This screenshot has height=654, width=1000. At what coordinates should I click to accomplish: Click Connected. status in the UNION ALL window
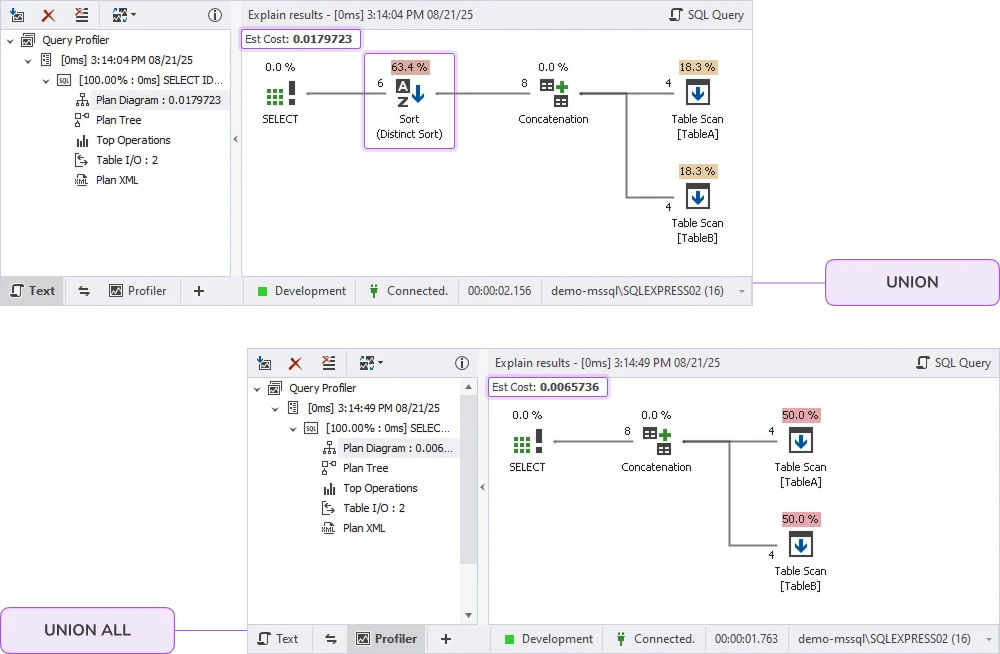point(656,639)
